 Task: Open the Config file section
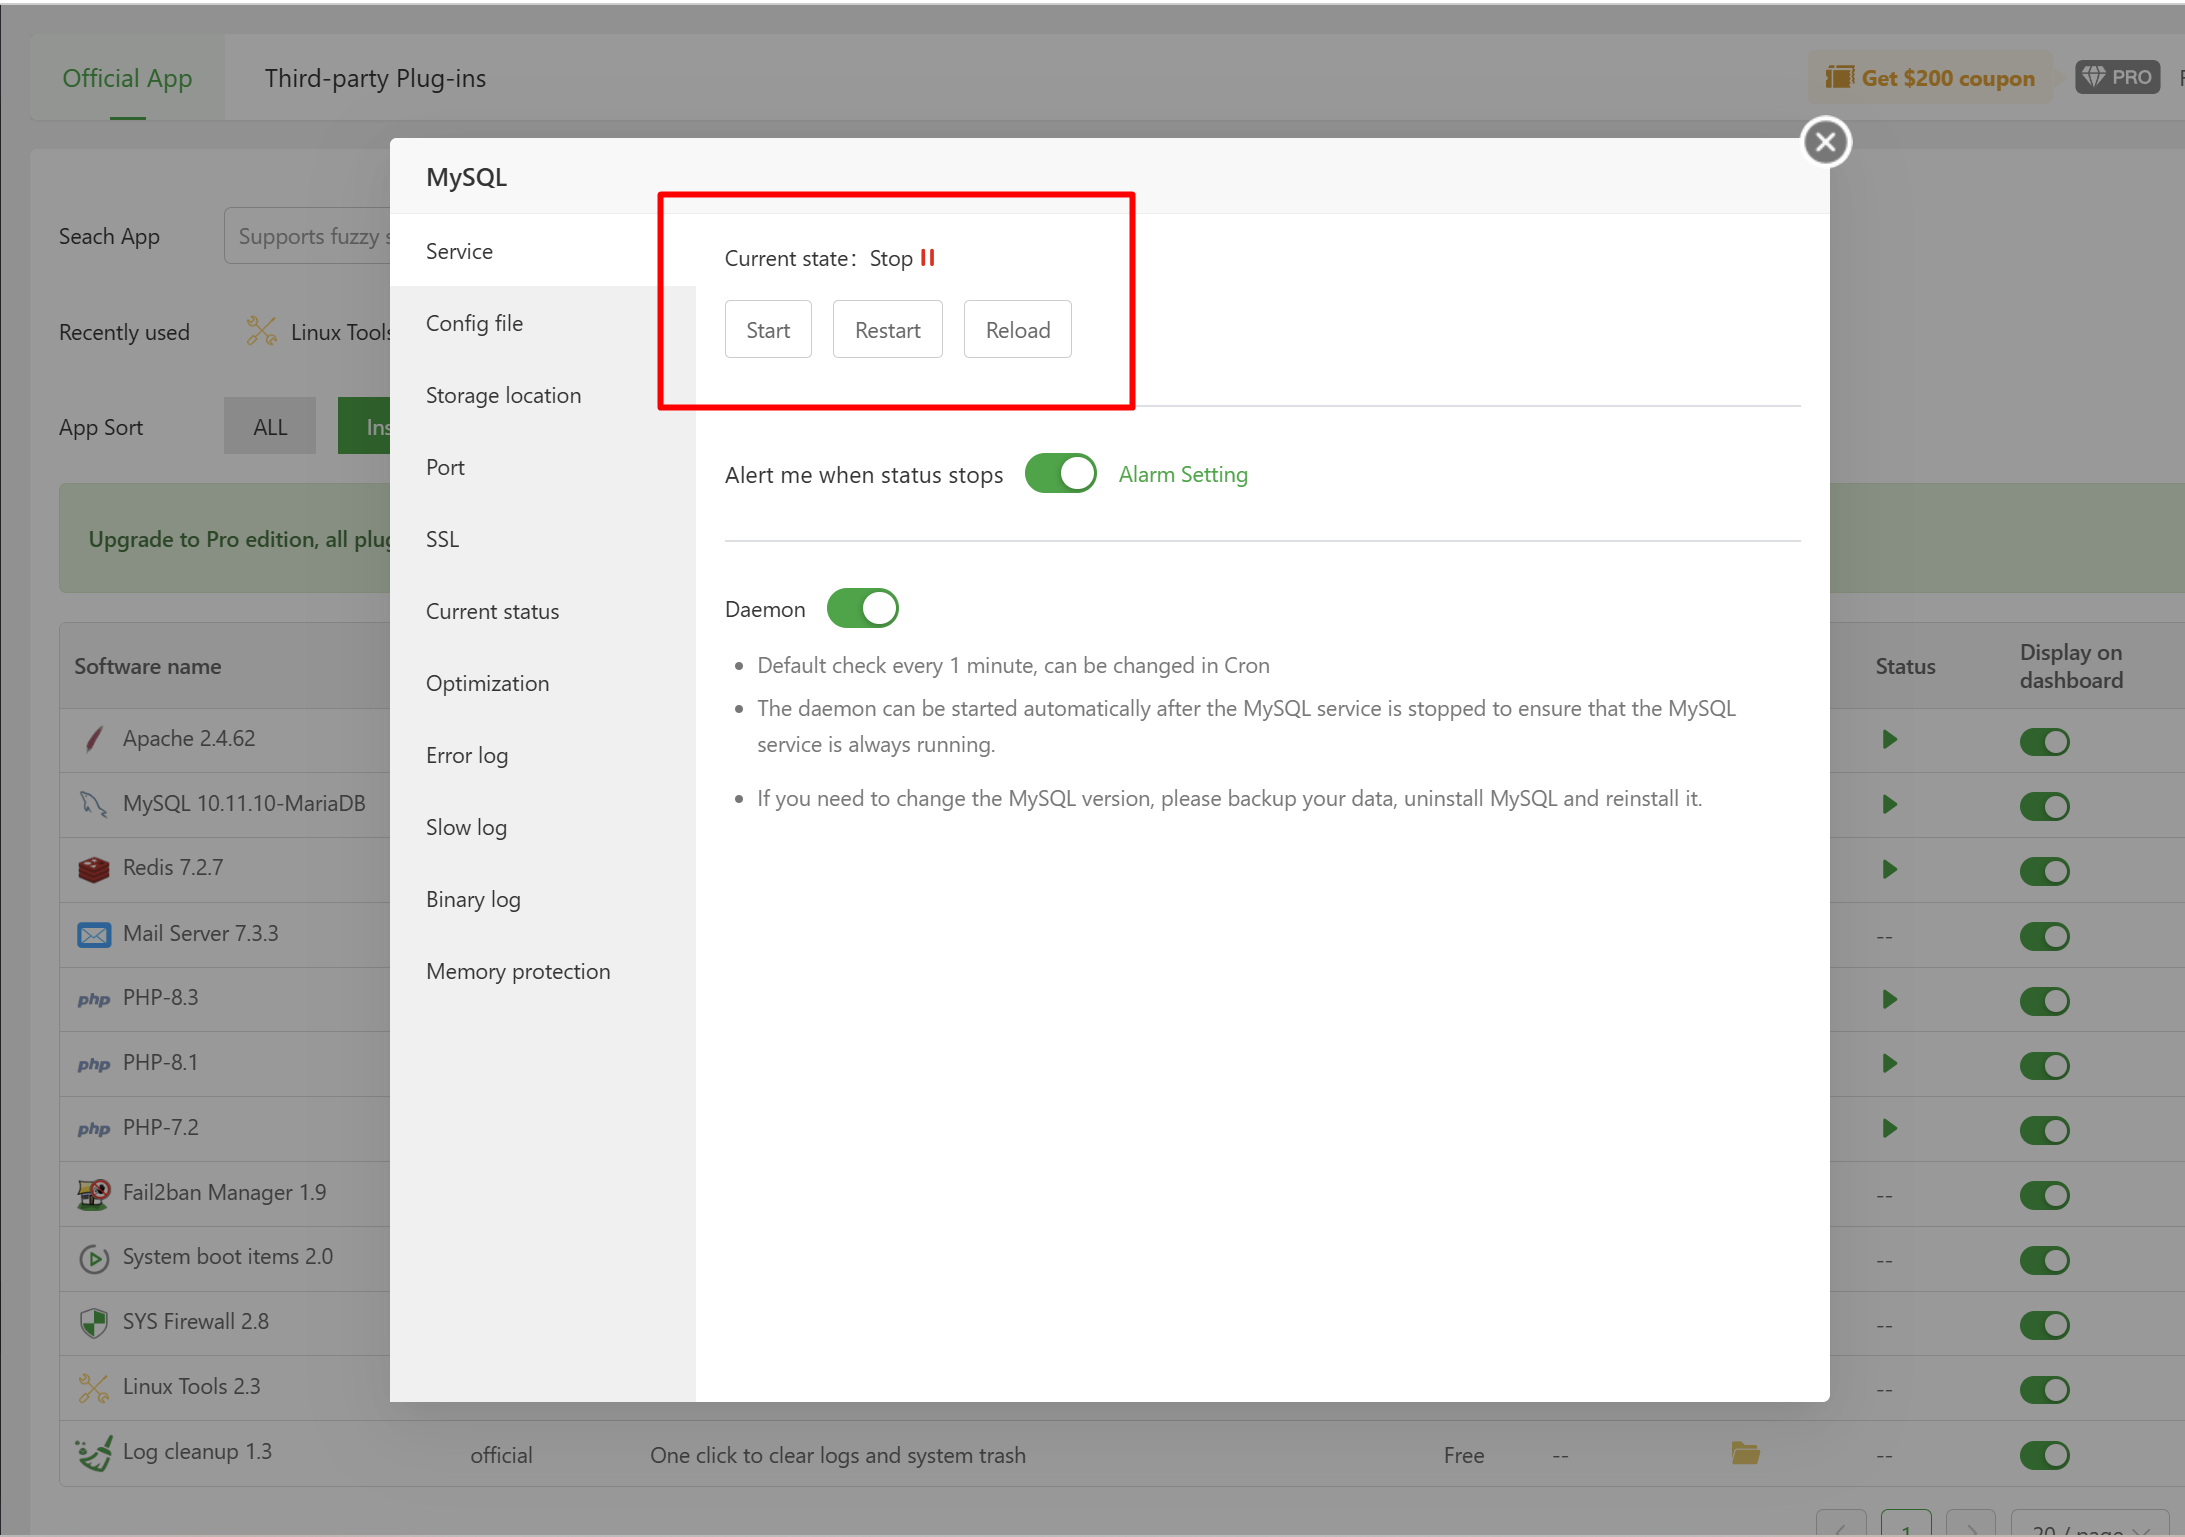pos(474,323)
